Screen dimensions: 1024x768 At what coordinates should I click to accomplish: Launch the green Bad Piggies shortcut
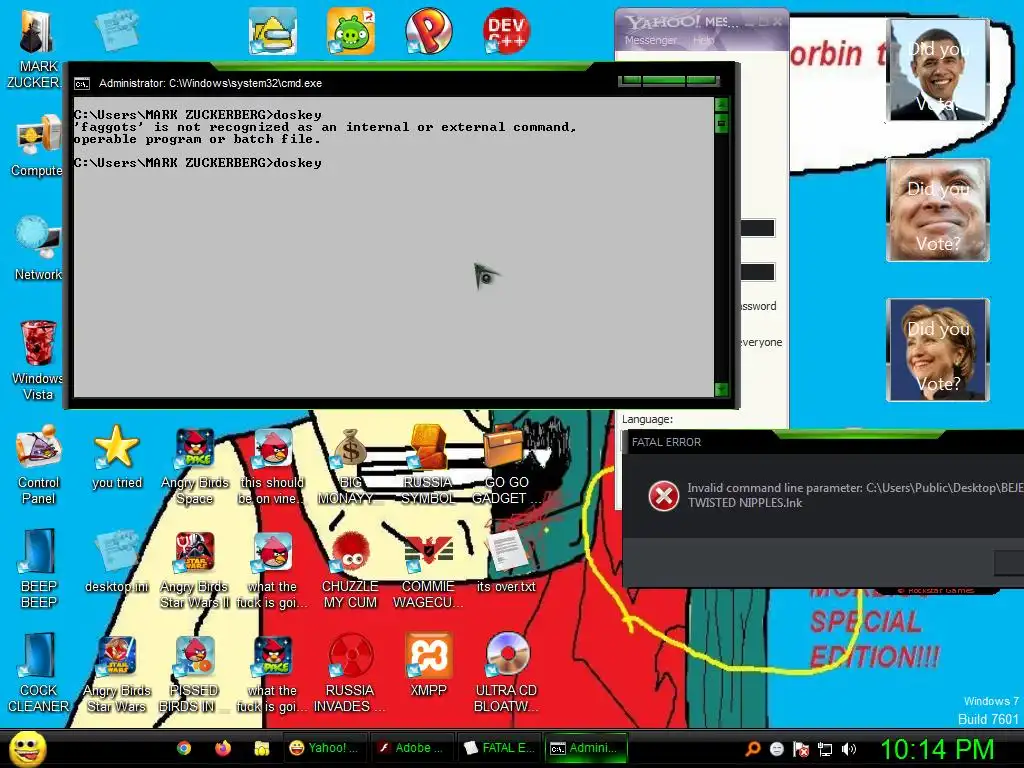[x=351, y=31]
